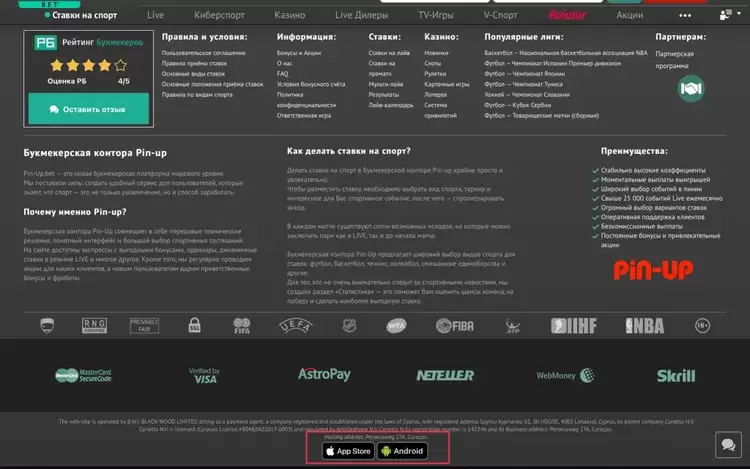Screen dimensions: 750x469
Task: Click the NBA logo
Action: [x=645, y=326]
